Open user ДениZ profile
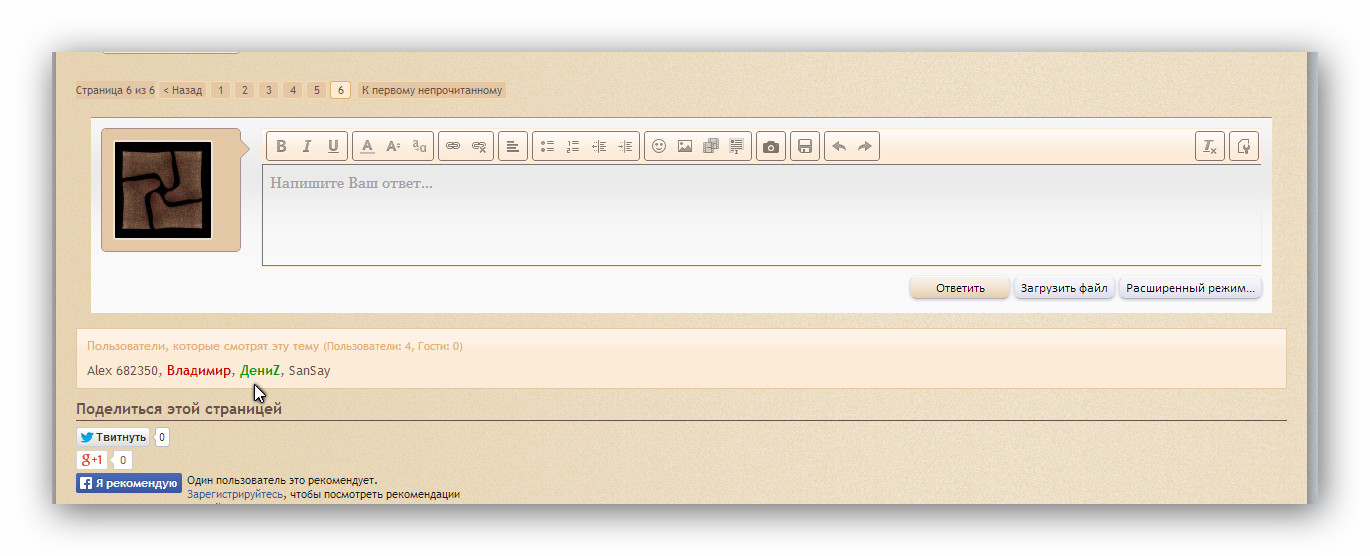This screenshot has width=1370, height=556. (x=260, y=371)
